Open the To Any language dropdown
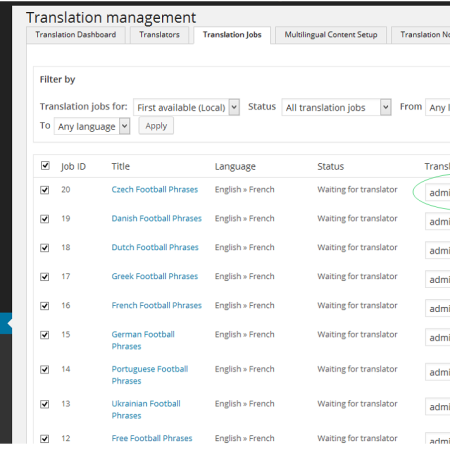 click(92, 126)
